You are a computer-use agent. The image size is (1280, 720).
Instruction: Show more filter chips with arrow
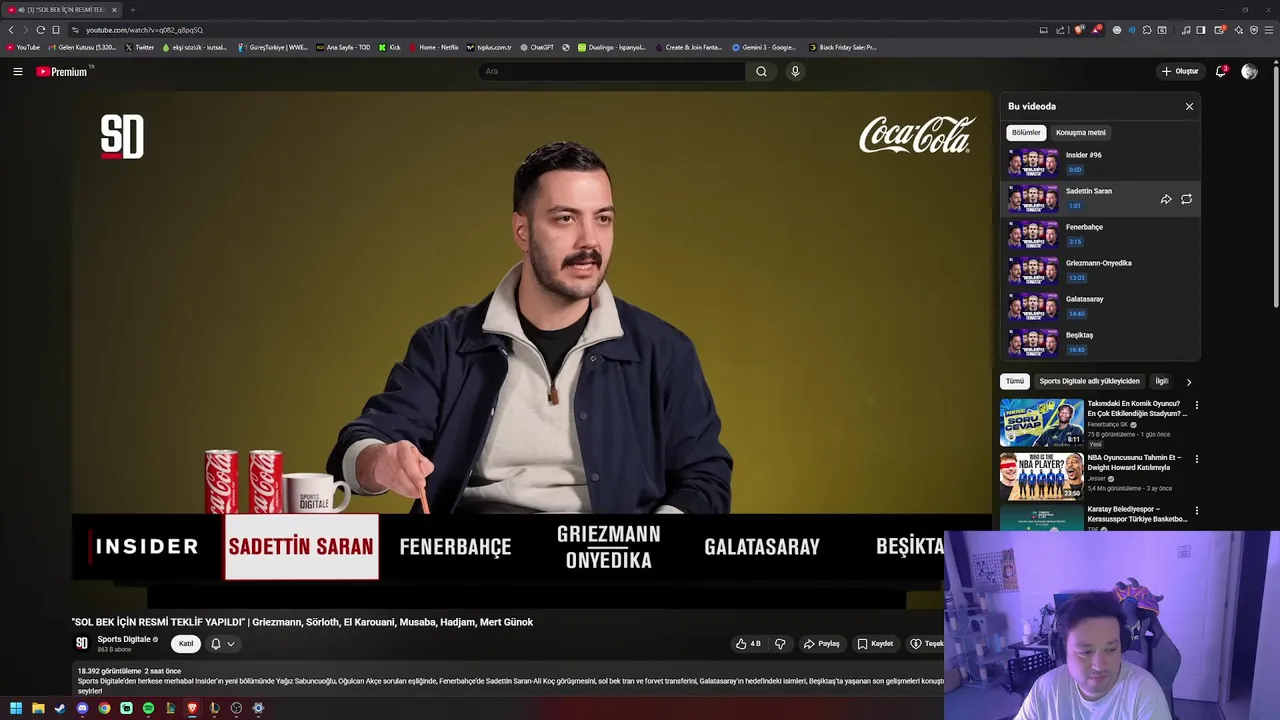coord(1188,381)
